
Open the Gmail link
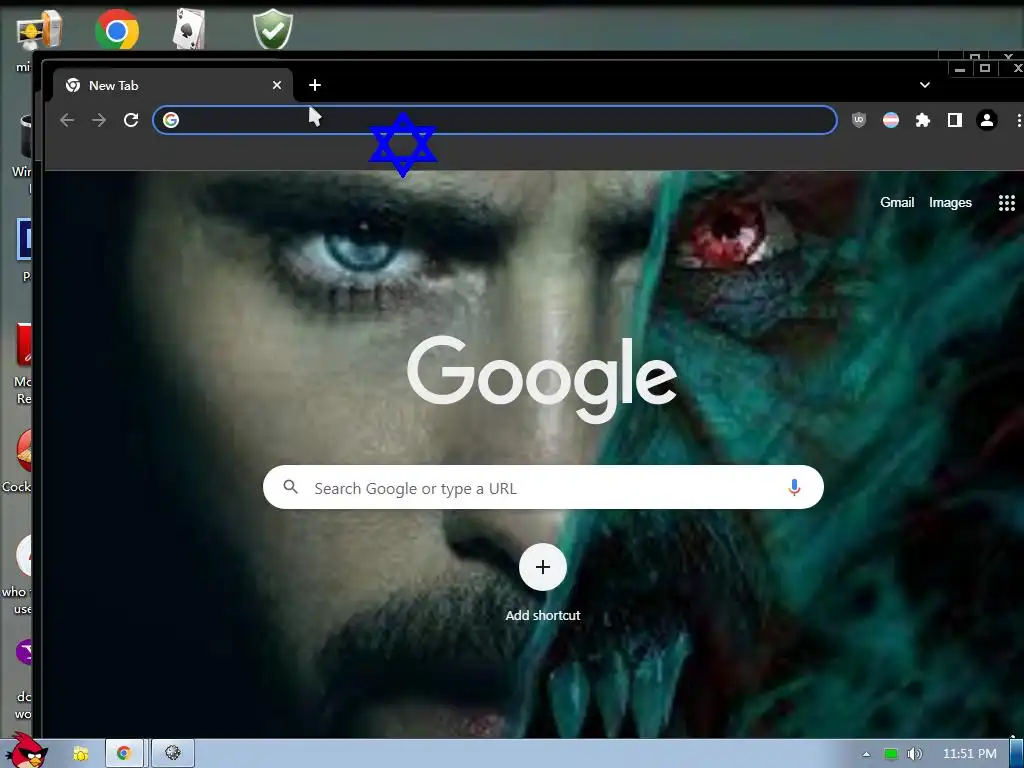click(897, 202)
